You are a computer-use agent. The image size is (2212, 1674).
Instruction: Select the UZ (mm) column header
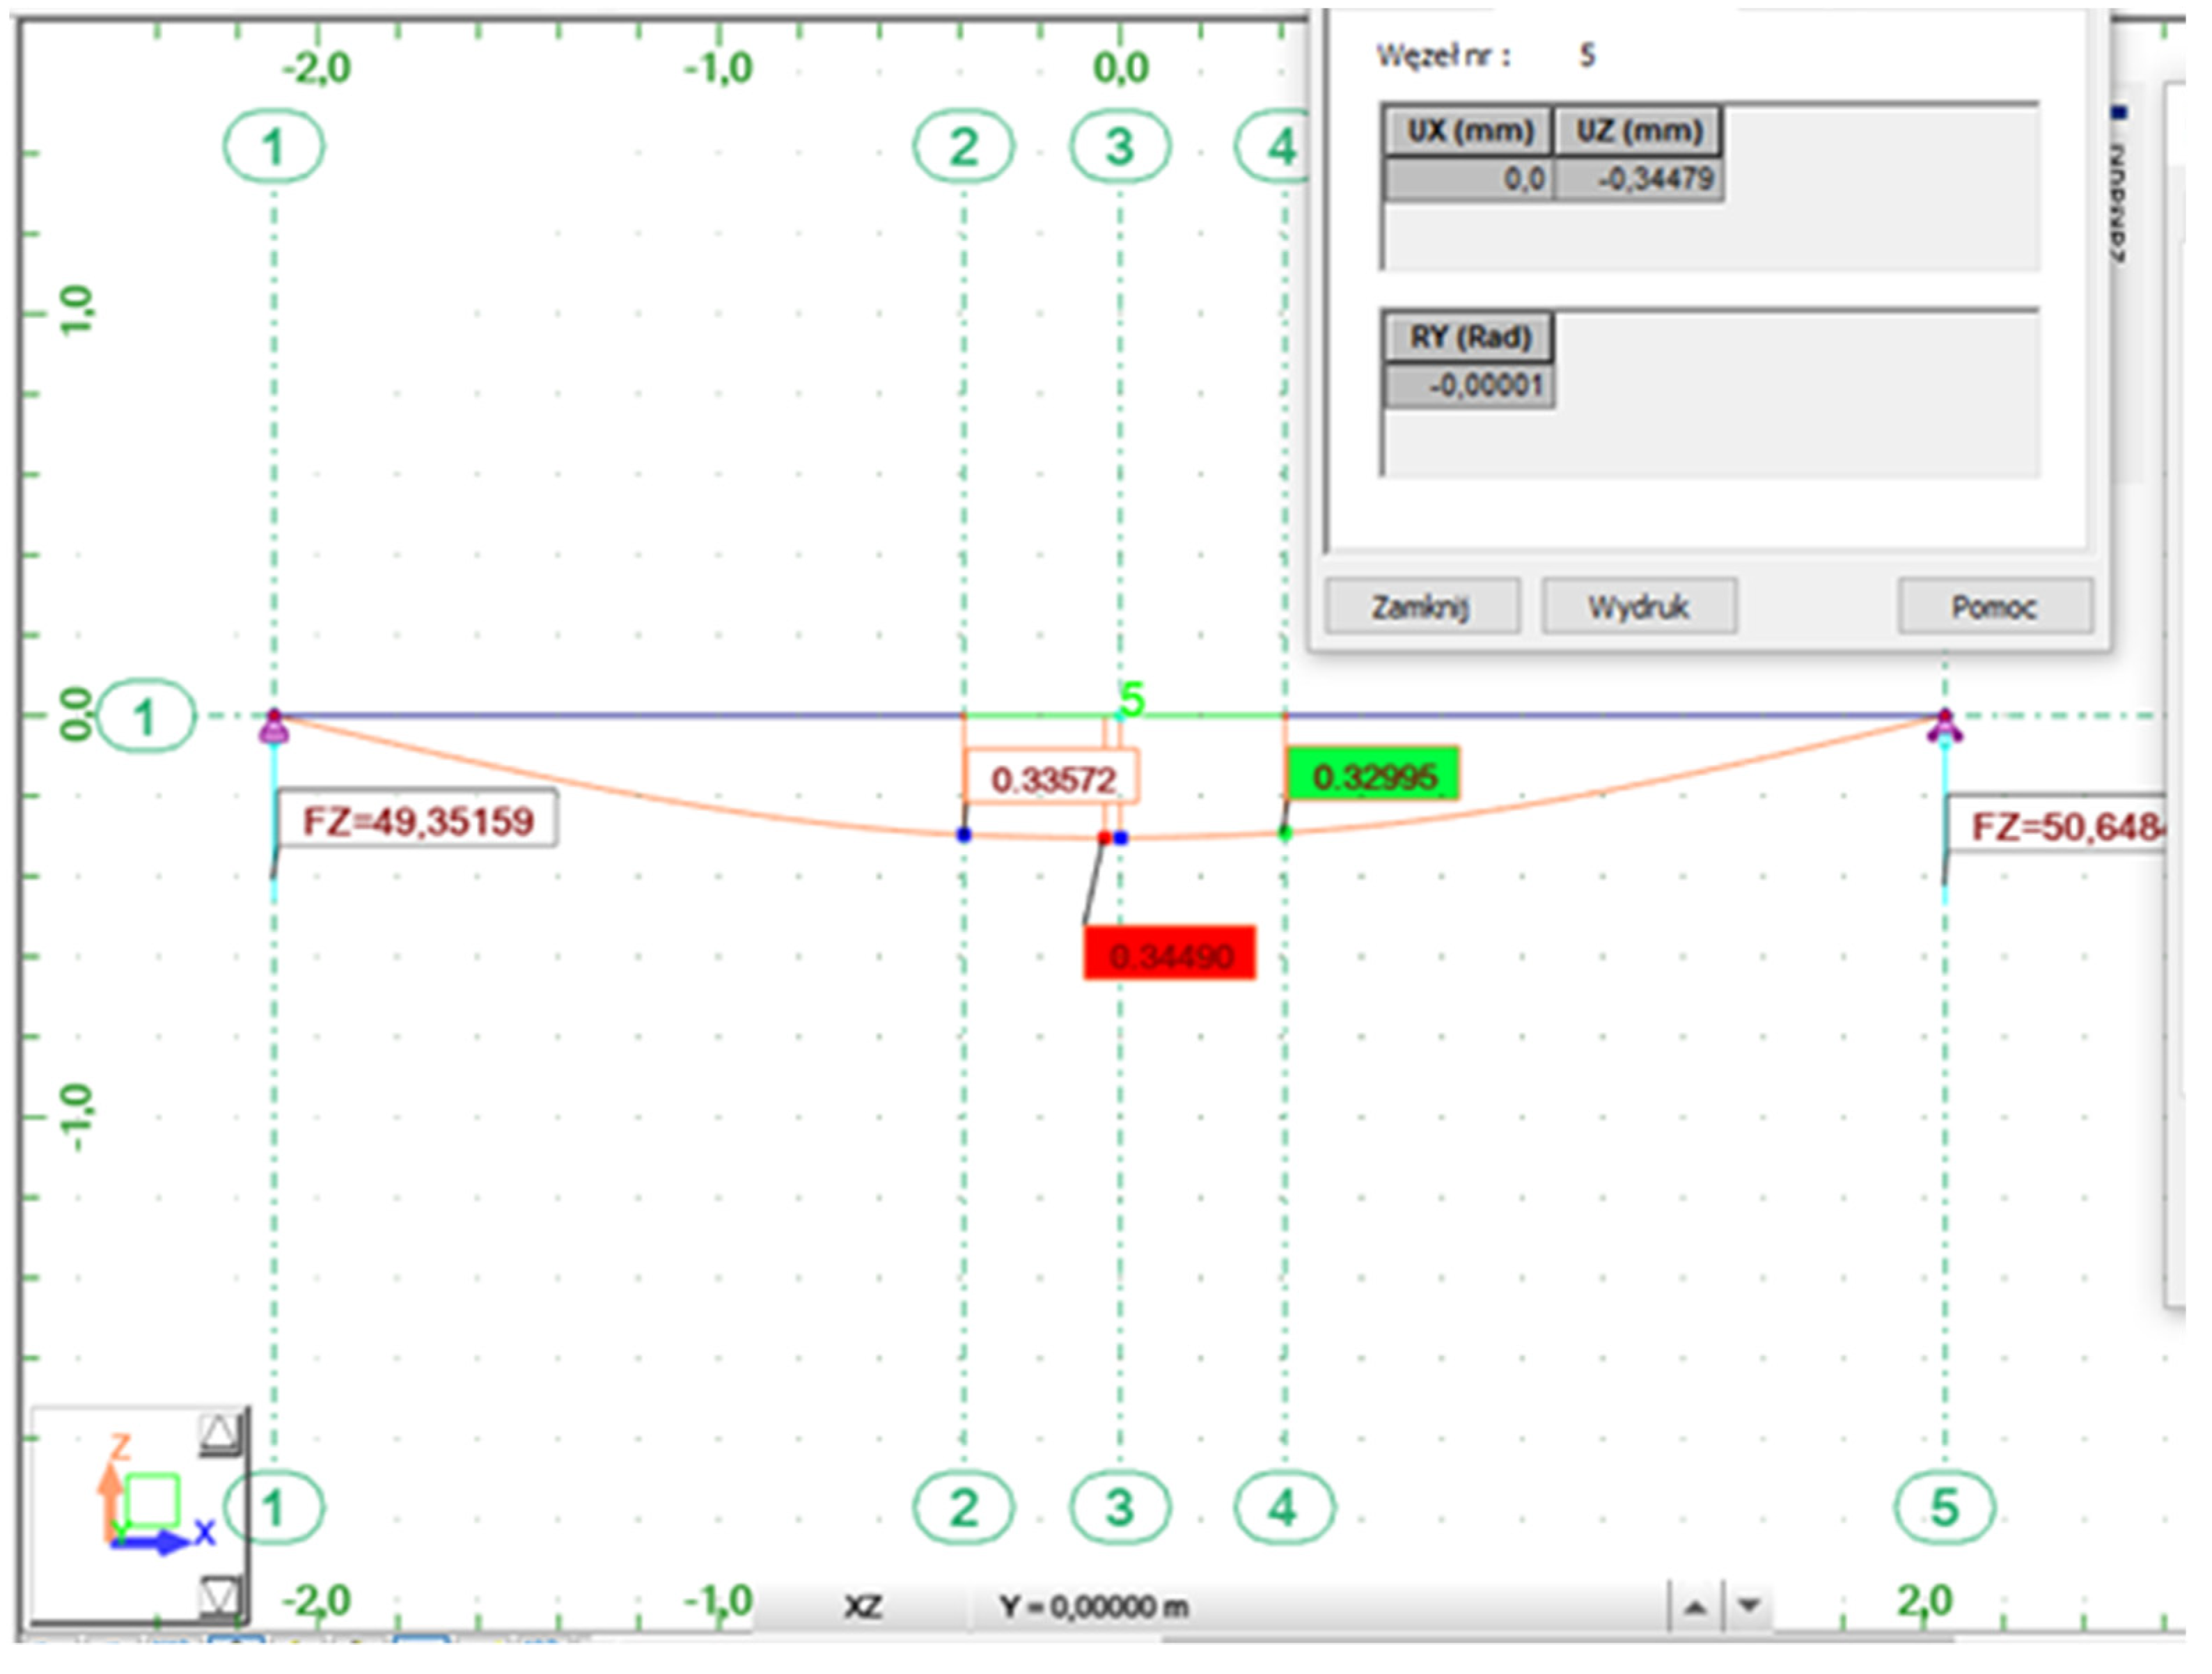[x=1638, y=131]
